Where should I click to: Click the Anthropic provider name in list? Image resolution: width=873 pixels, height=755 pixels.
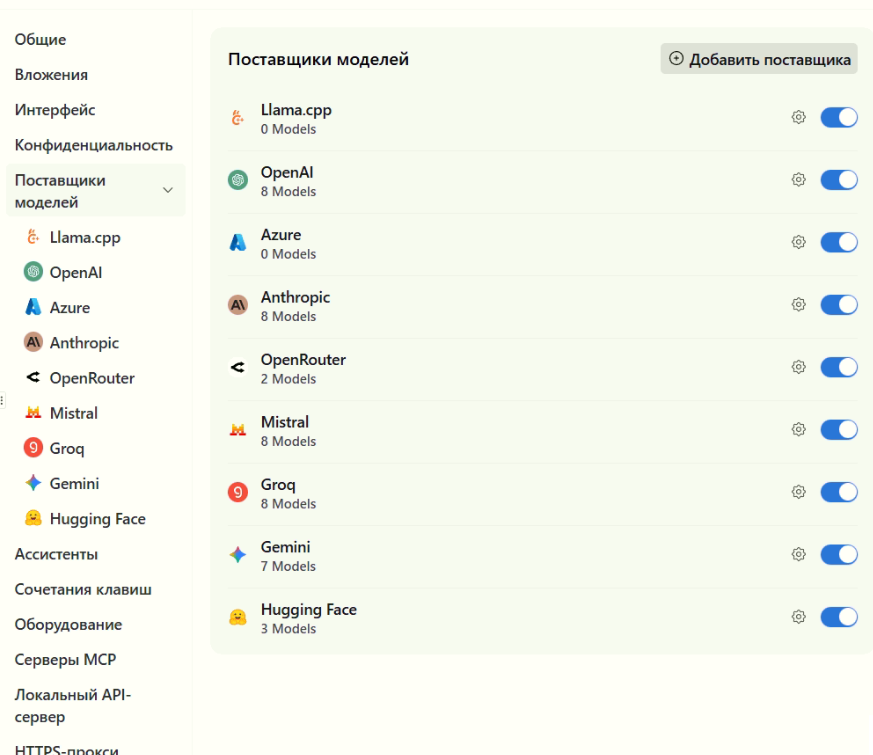[295, 297]
